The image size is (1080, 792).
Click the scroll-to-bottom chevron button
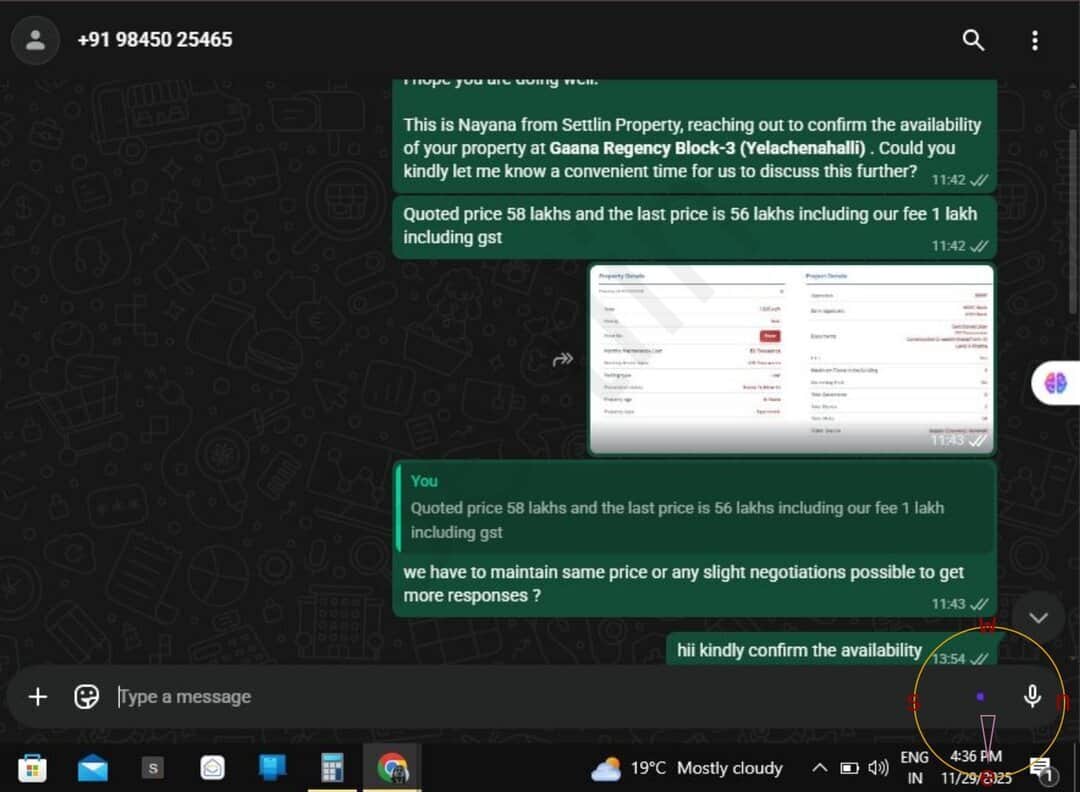[1038, 618]
